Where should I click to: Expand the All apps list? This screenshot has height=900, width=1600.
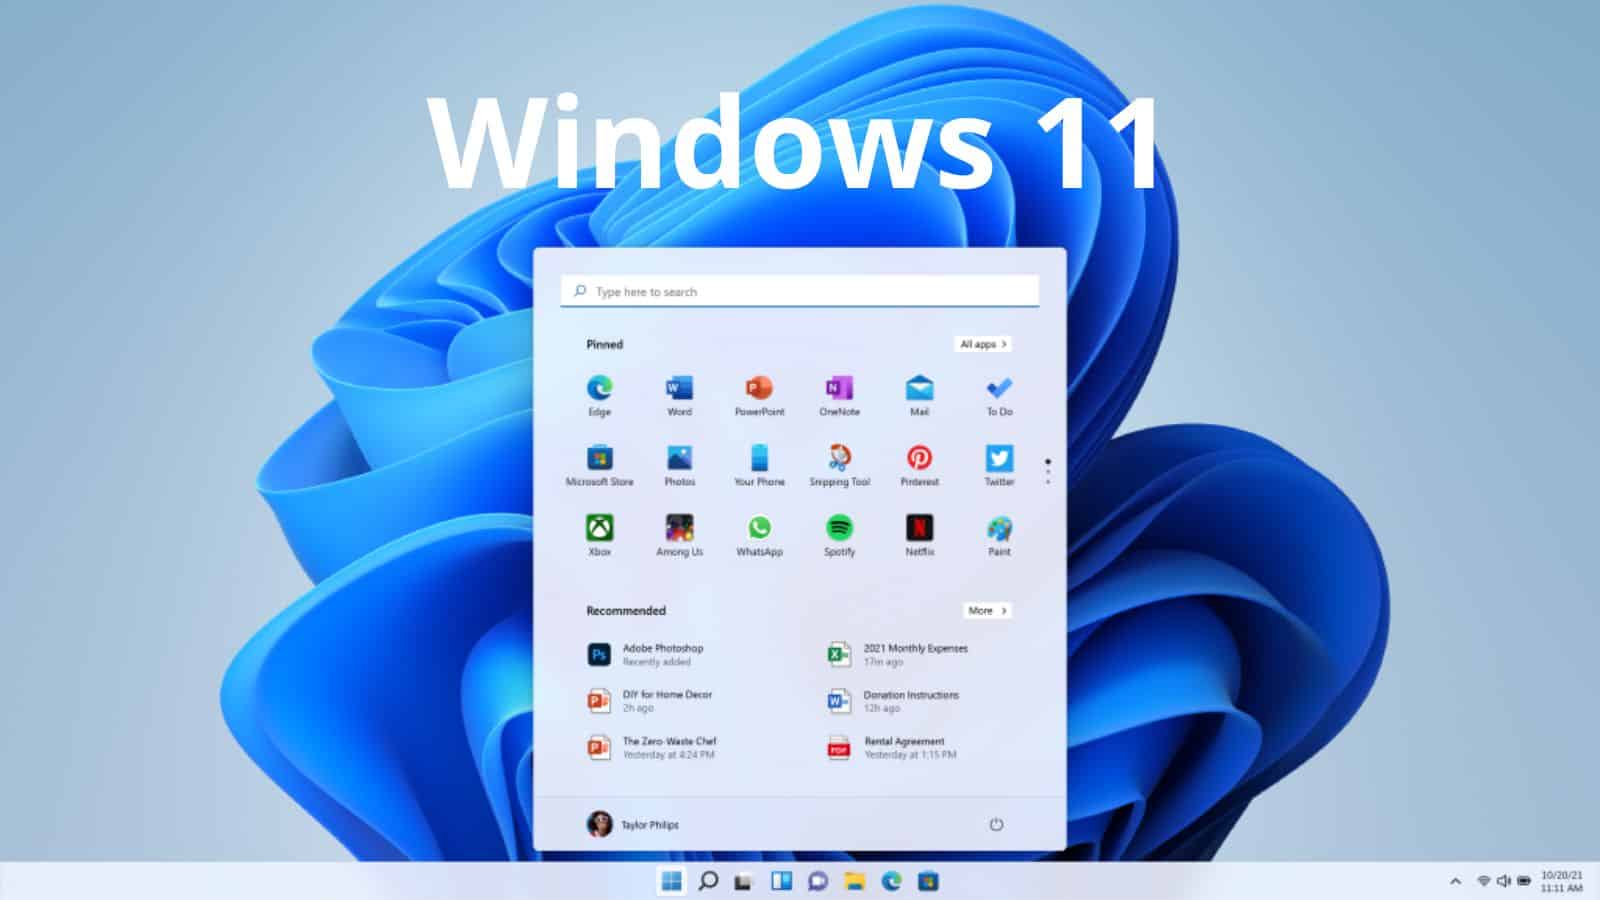tap(983, 344)
